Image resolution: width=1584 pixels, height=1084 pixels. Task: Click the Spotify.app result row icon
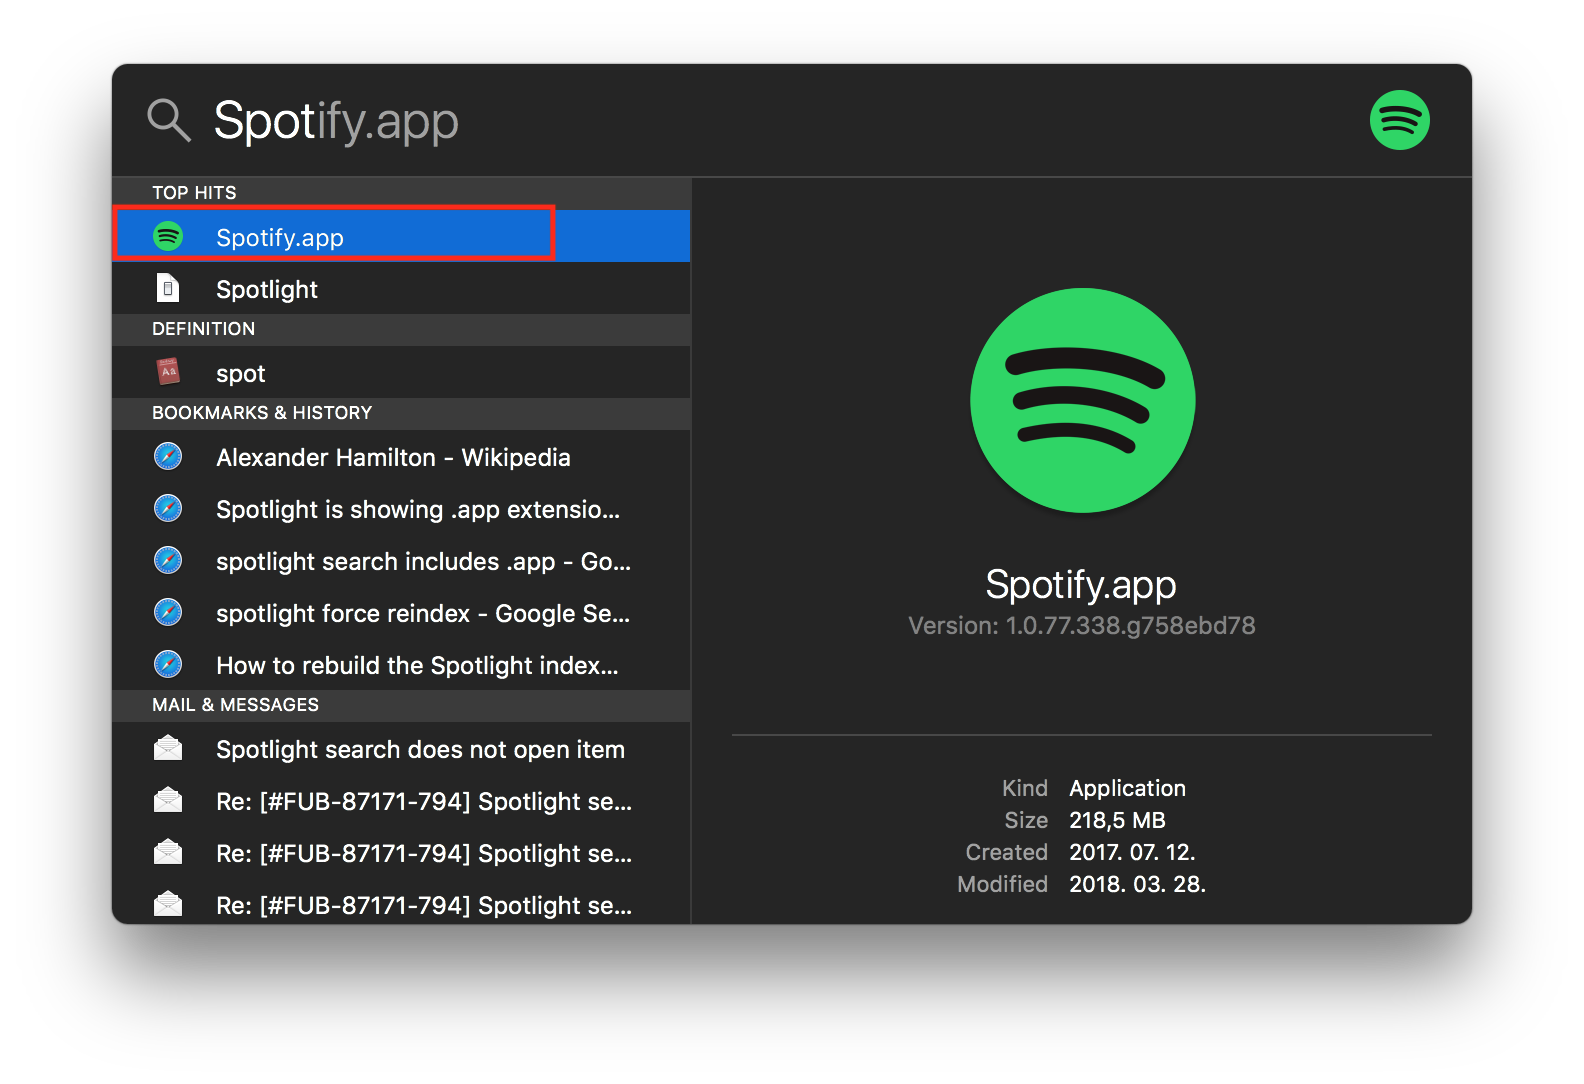pos(168,236)
